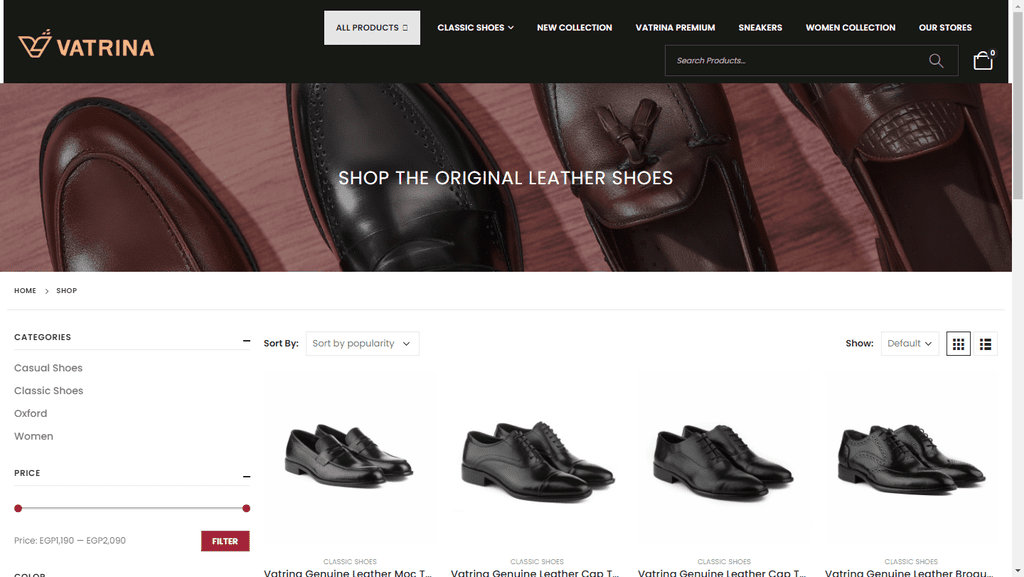This screenshot has width=1024, height=577.
Task: Click the maximum price slider handle
Action: [x=246, y=508]
